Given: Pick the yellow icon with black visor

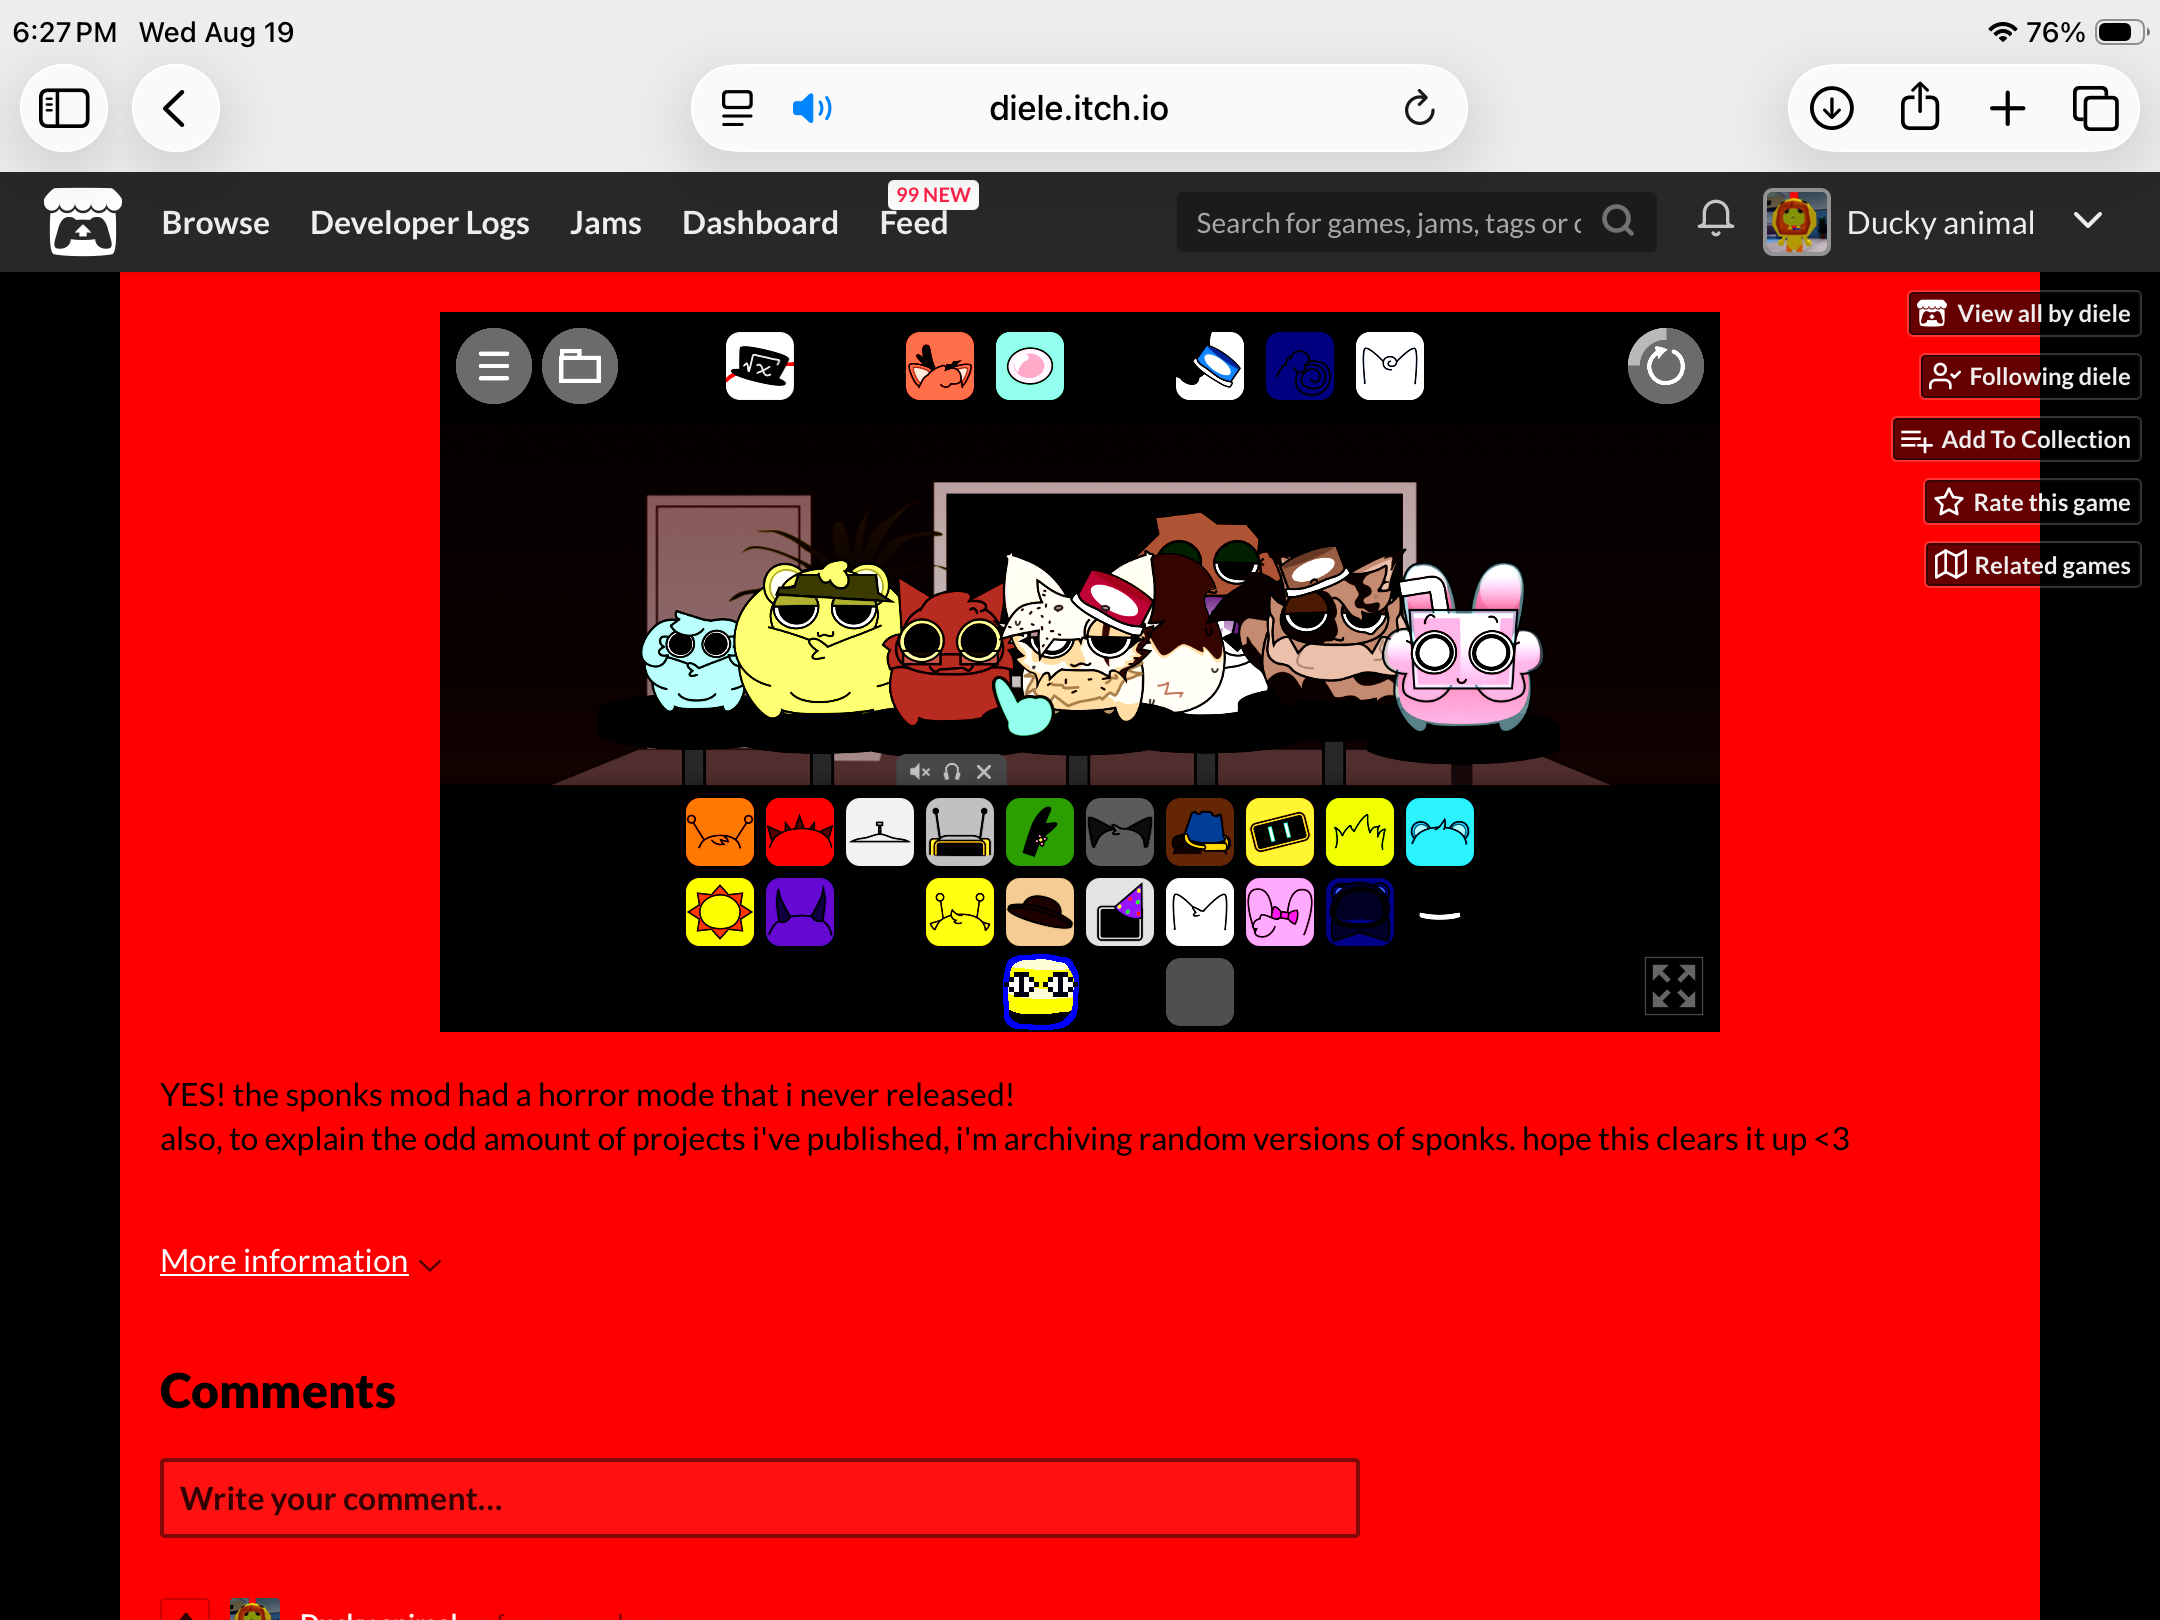Looking at the screenshot, I should coord(1280,832).
